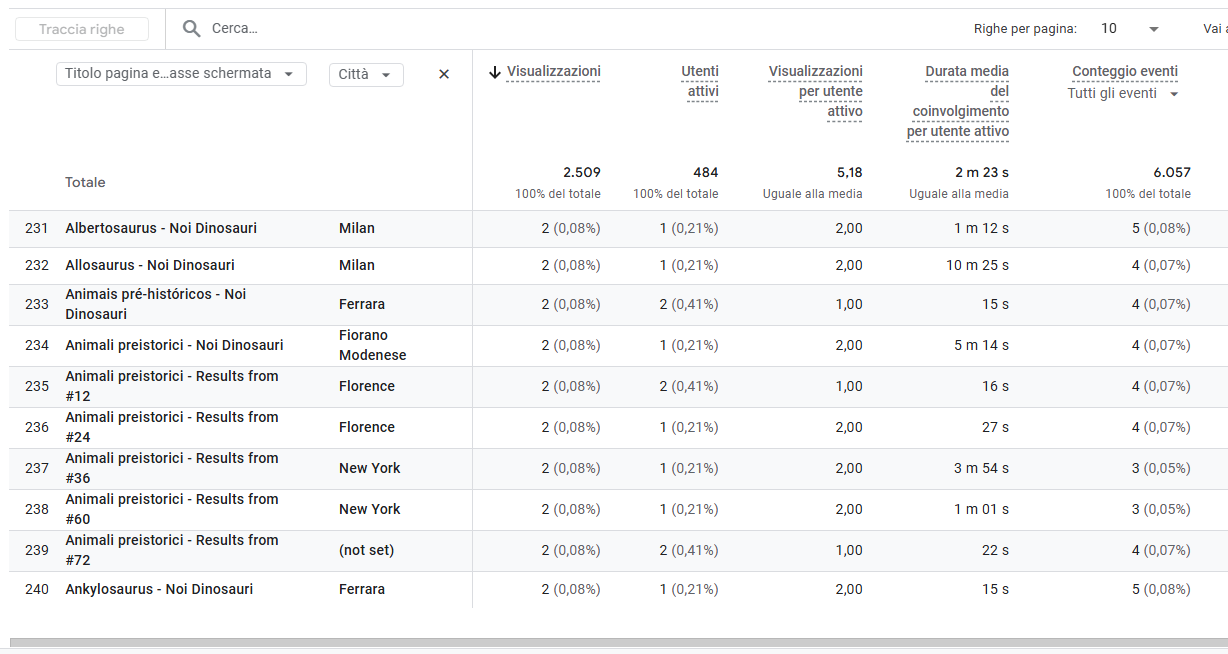The image size is (1228, 654).
Task: Click the horizontal scrollbar at the bottom
Action: (x=619, y=643)
